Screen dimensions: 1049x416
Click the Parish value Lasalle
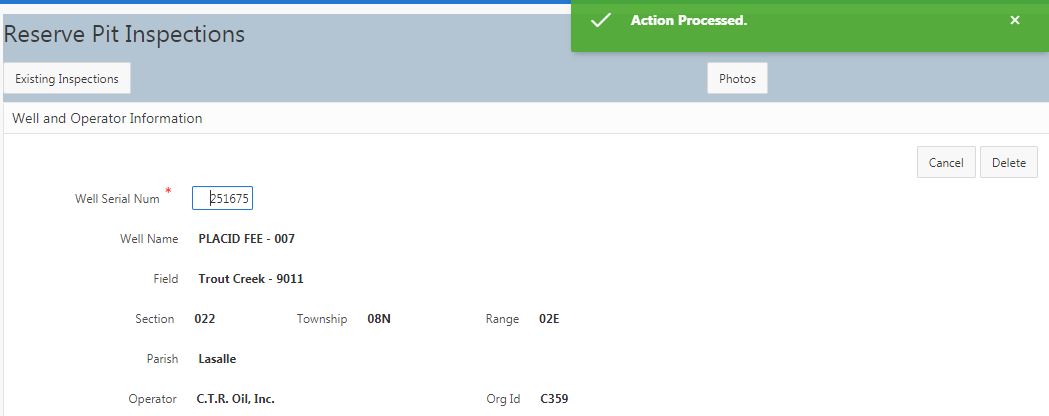217,359
